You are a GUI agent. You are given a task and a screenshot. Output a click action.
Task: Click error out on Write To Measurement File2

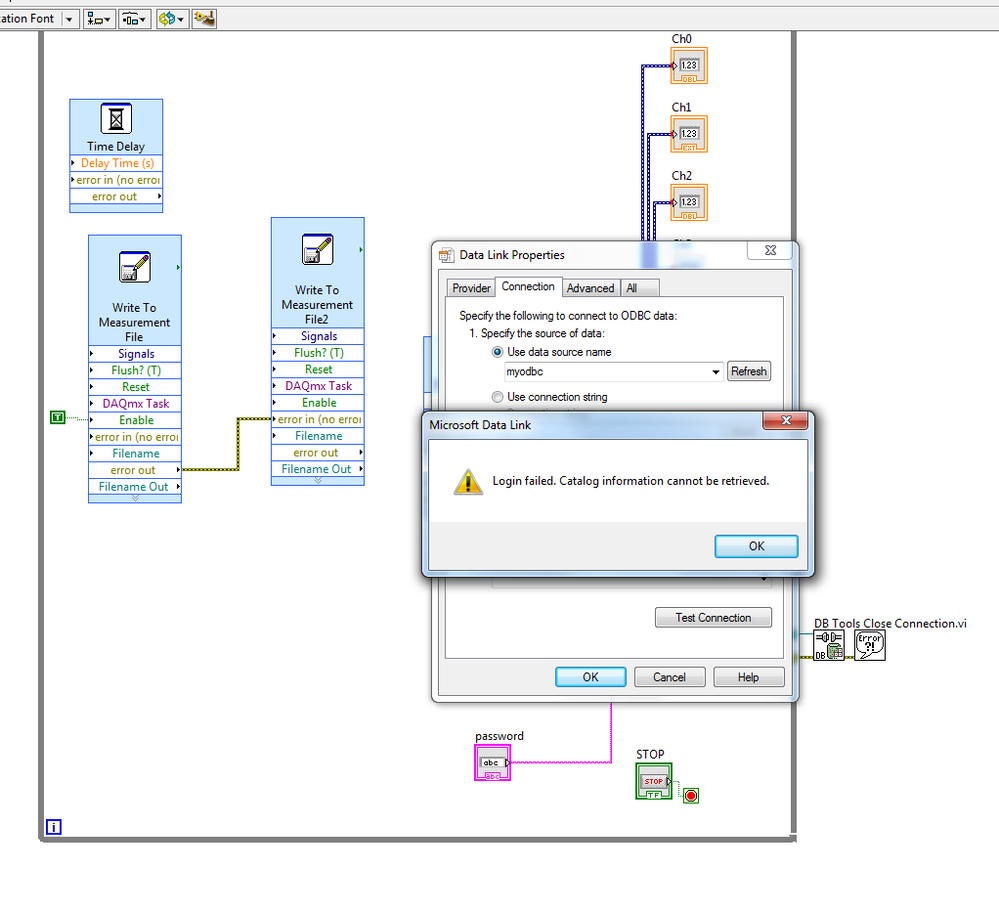pos(318,452)
